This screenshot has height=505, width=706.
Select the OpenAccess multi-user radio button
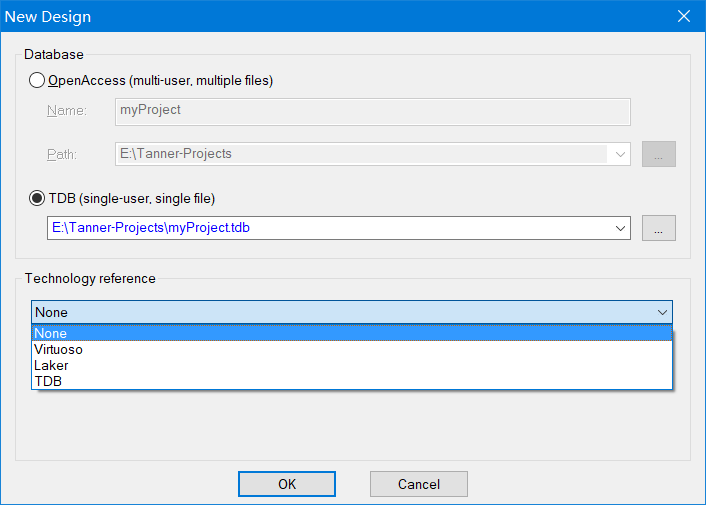(x=37, y=81)
